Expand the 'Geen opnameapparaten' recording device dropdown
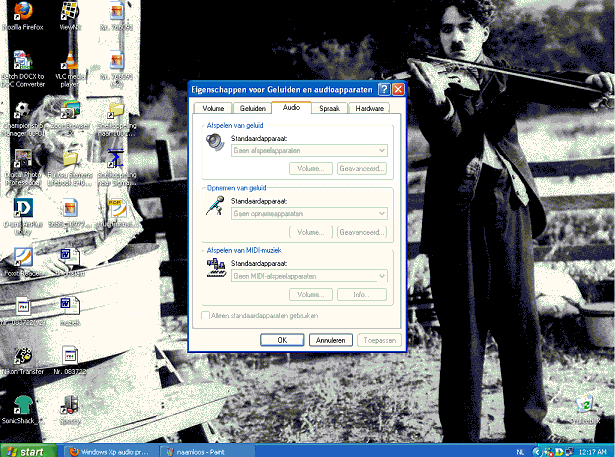The image size is (615, 457). pos(381,213)
